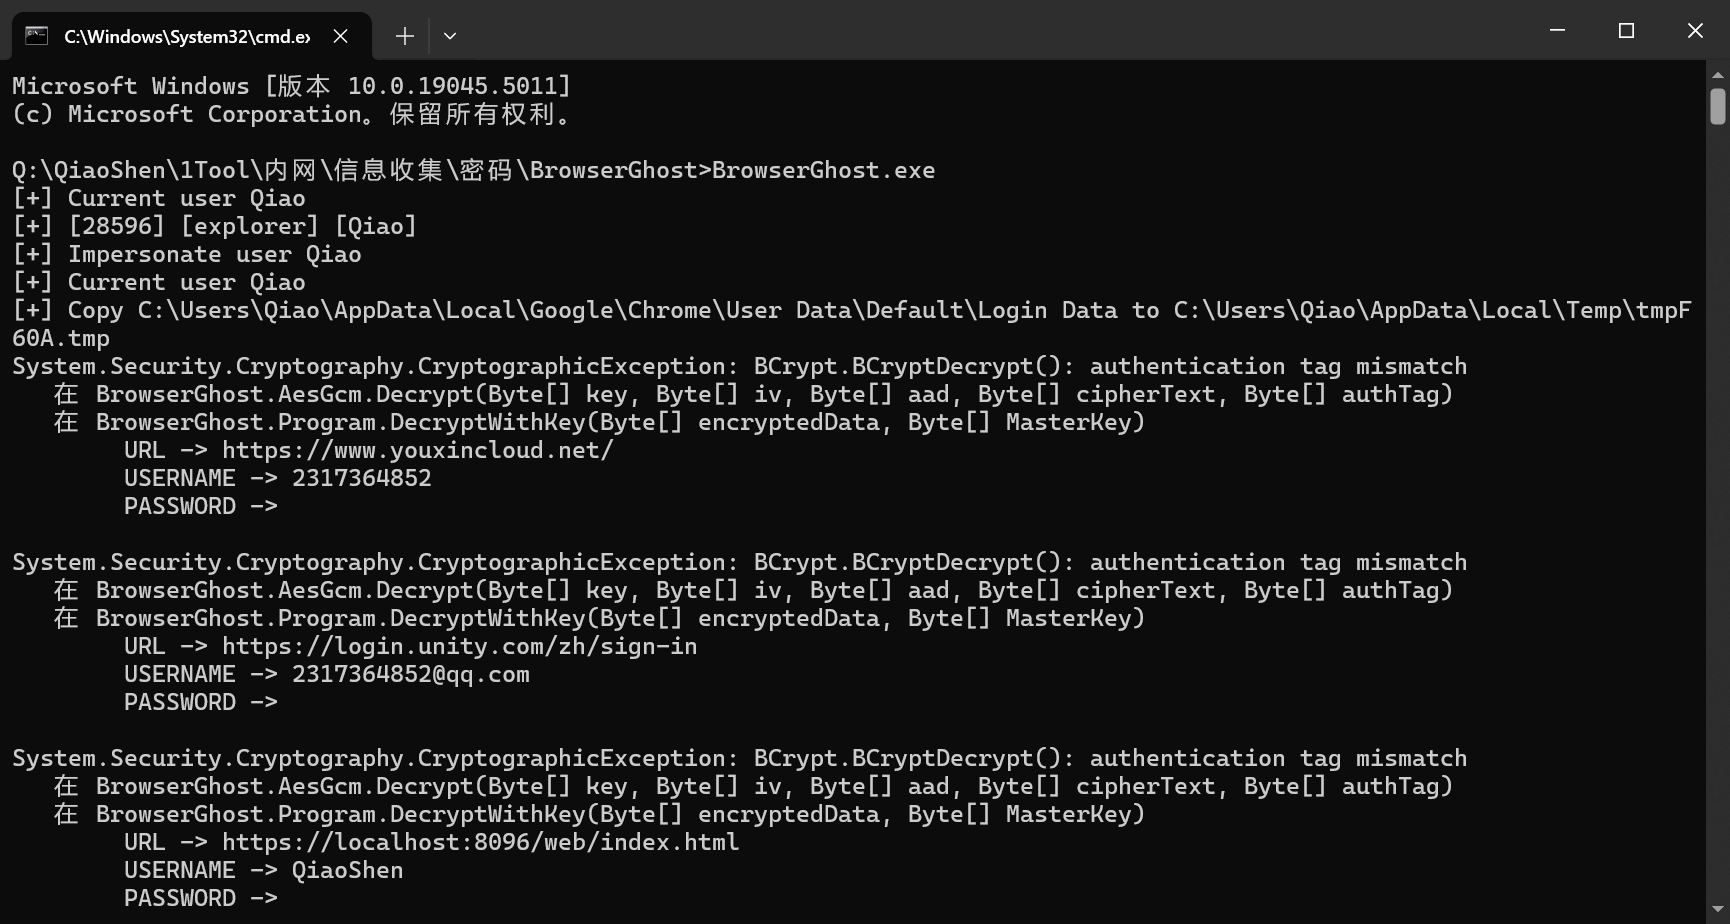Image resolution: width=1730 pixels, height=924 pixels.
Task: Click the cmd icon in the tab
Action: [x=37, y=36]
